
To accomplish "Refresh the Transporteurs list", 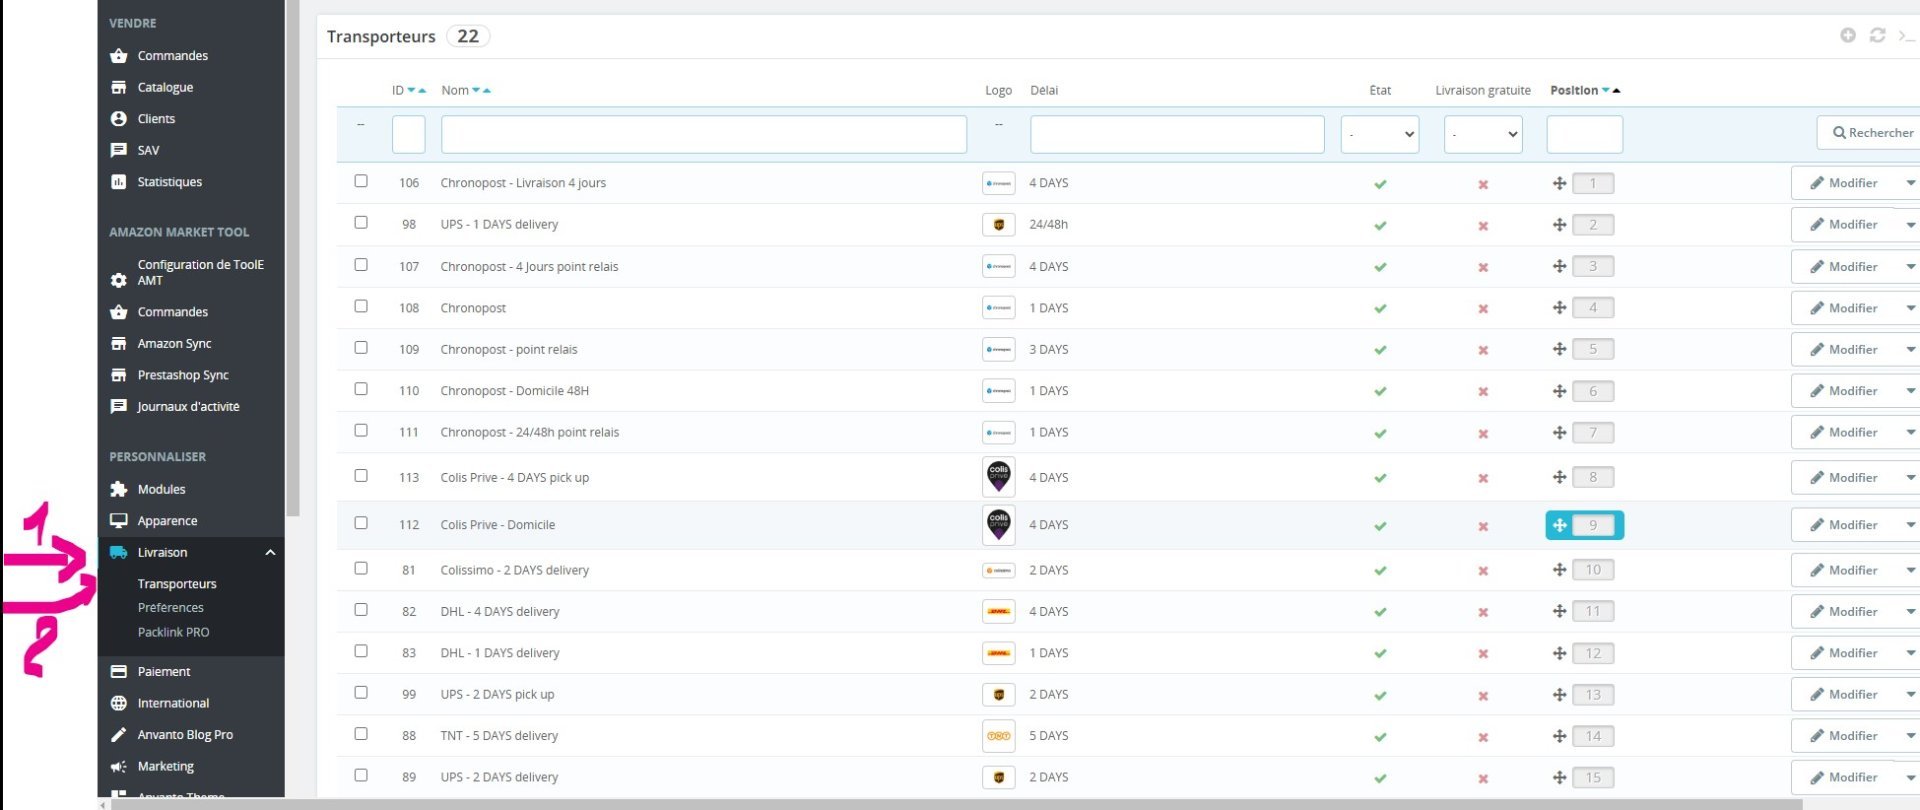I will [x=1877, y=35].
